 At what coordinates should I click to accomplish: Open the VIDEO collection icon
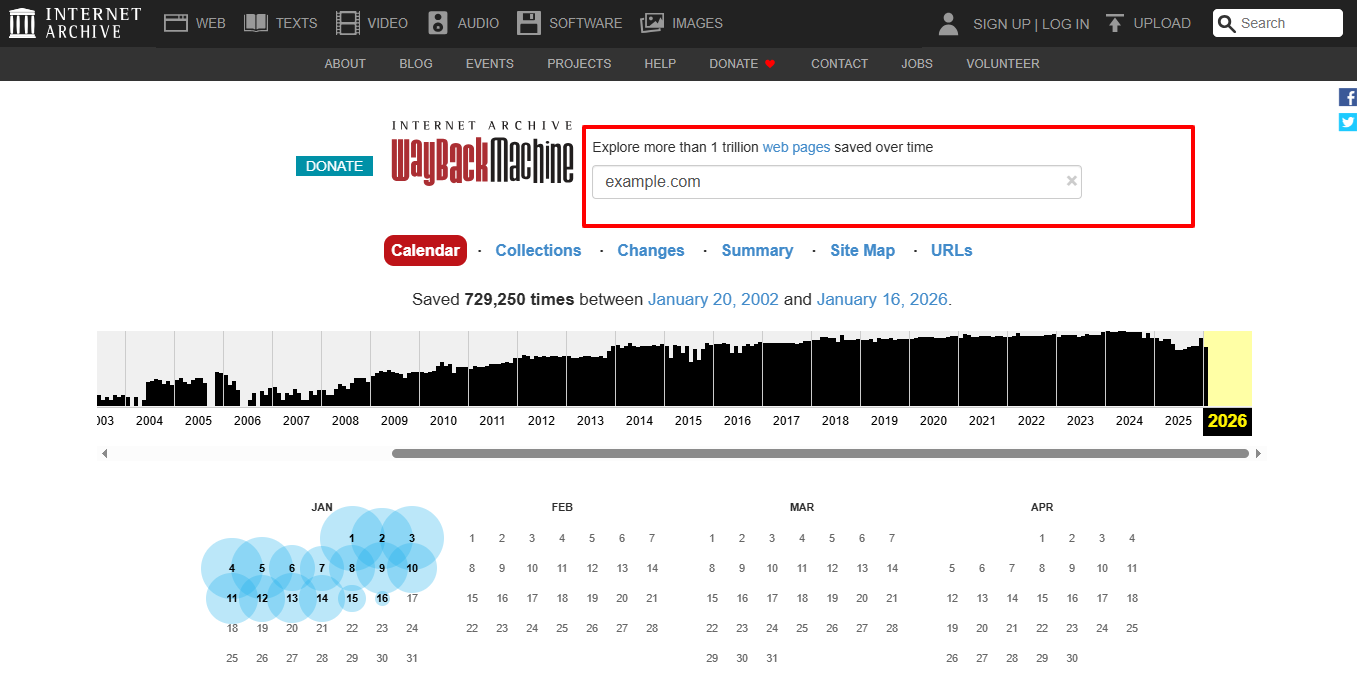[347, 22]
